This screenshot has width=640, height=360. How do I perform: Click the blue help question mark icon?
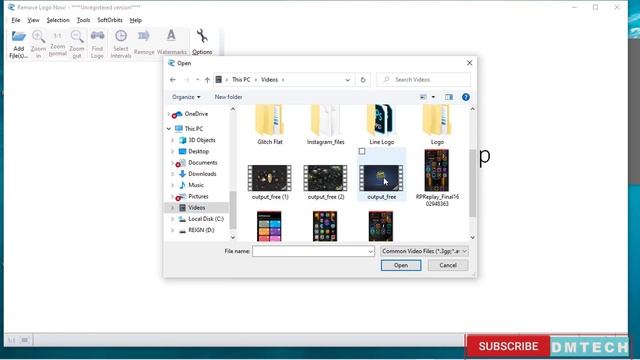(x=466, y=97)
